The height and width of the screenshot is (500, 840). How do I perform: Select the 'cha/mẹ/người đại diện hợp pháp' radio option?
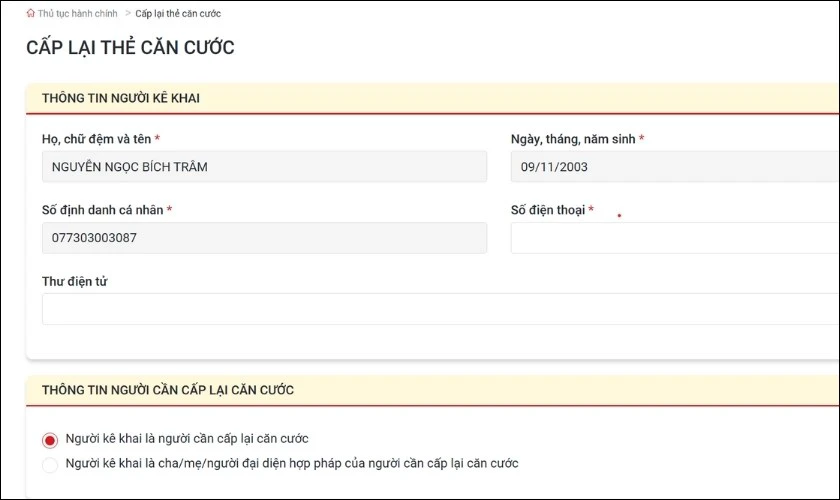(50, 465)
